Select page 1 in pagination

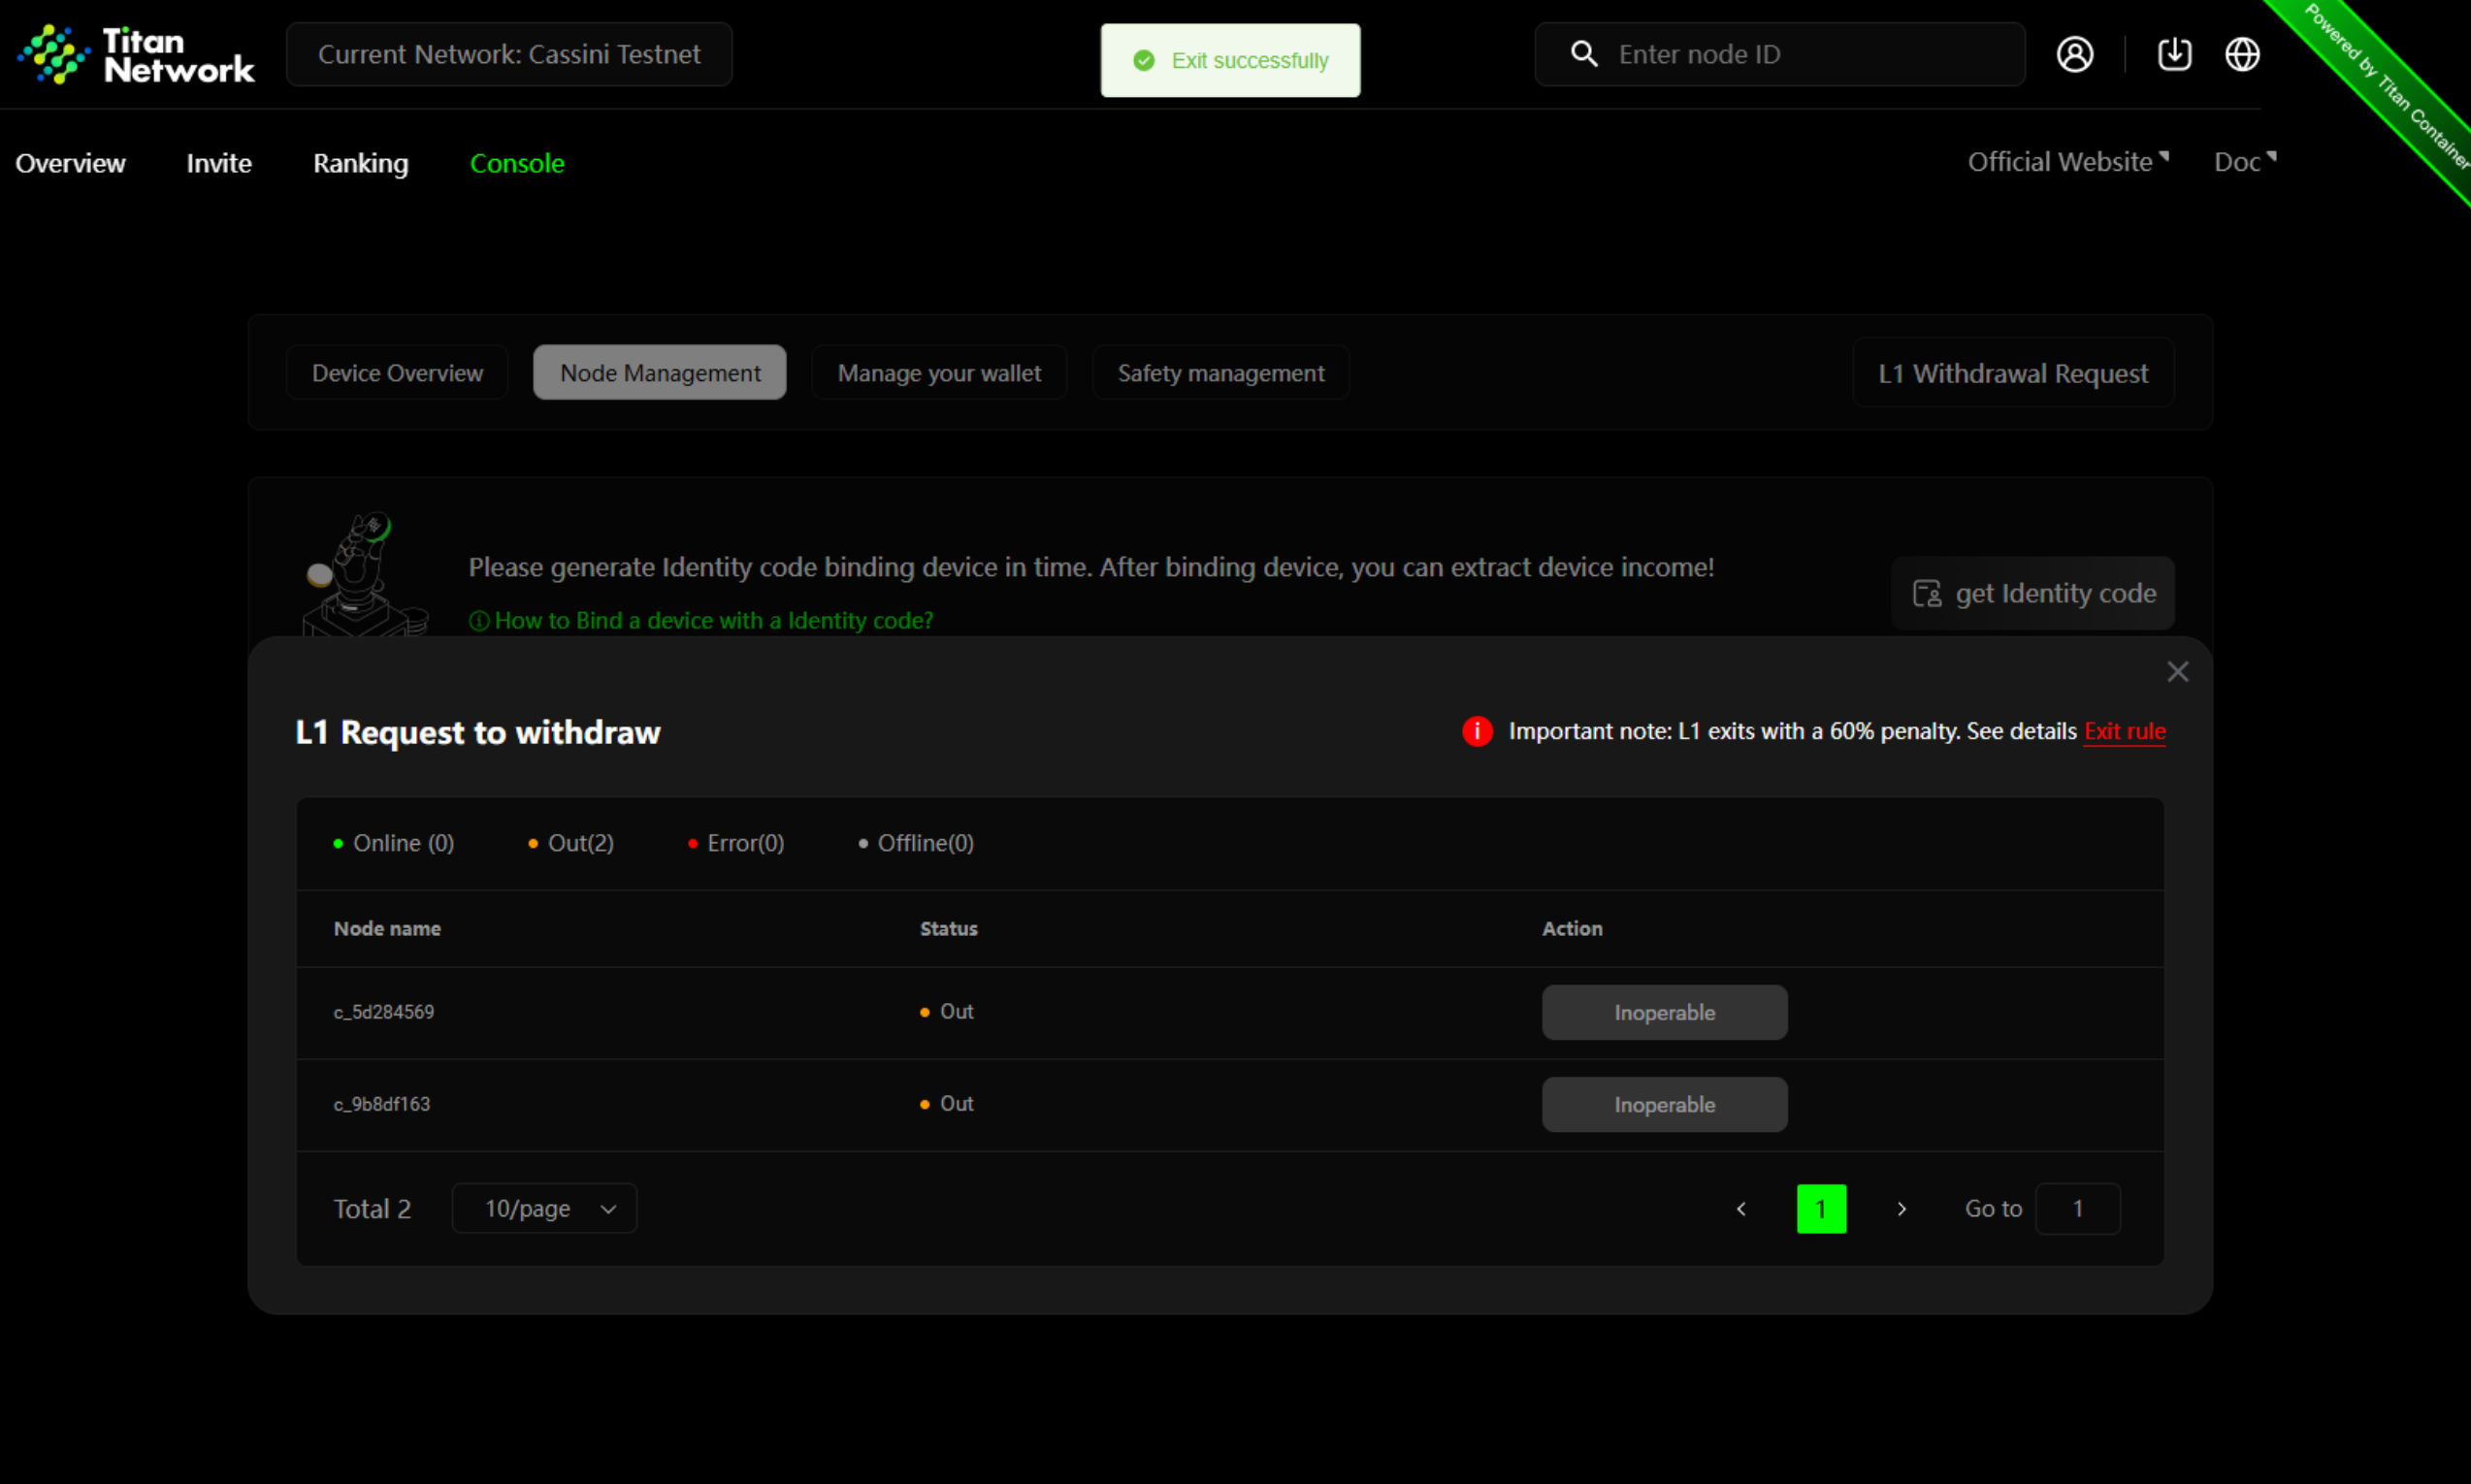point(1820,1208)
